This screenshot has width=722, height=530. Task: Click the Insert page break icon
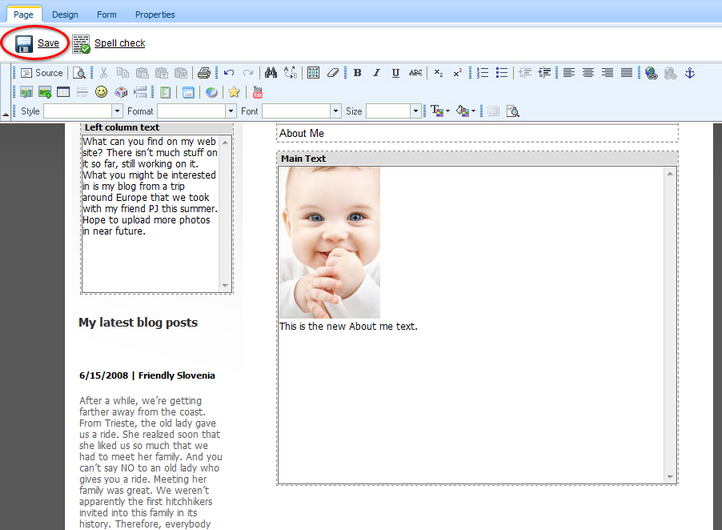click(x=140, y=92)
